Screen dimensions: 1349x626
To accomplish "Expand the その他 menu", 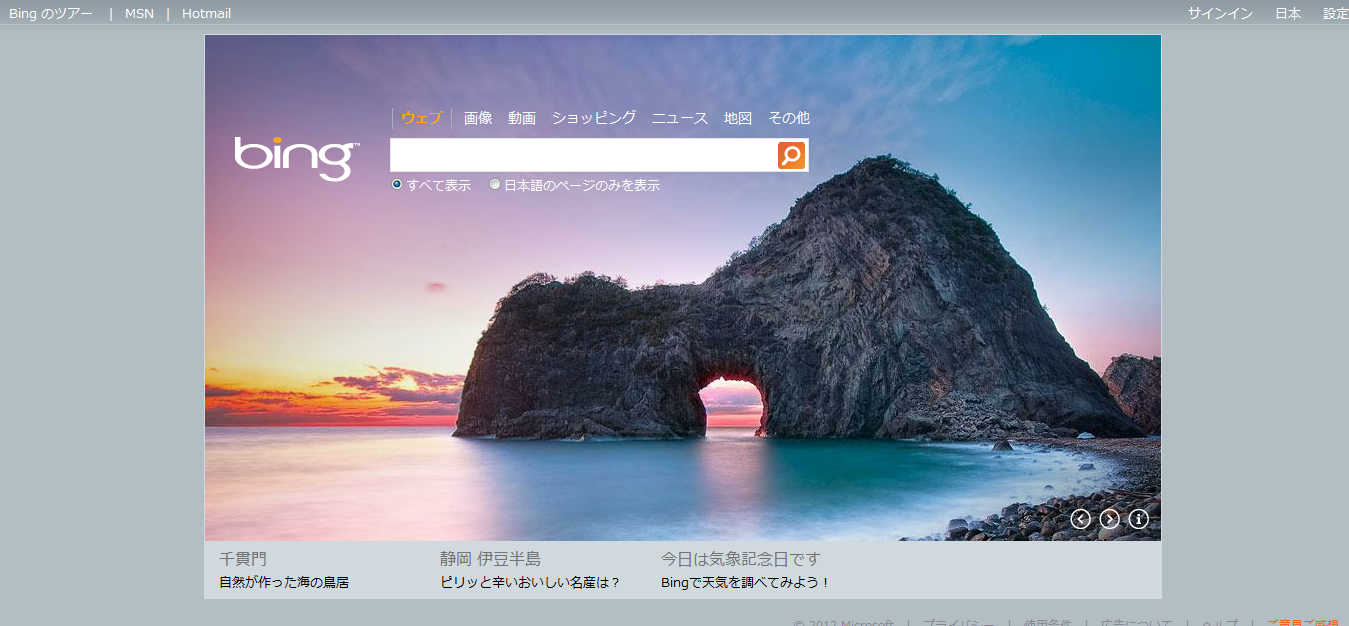I will [788, 118].
